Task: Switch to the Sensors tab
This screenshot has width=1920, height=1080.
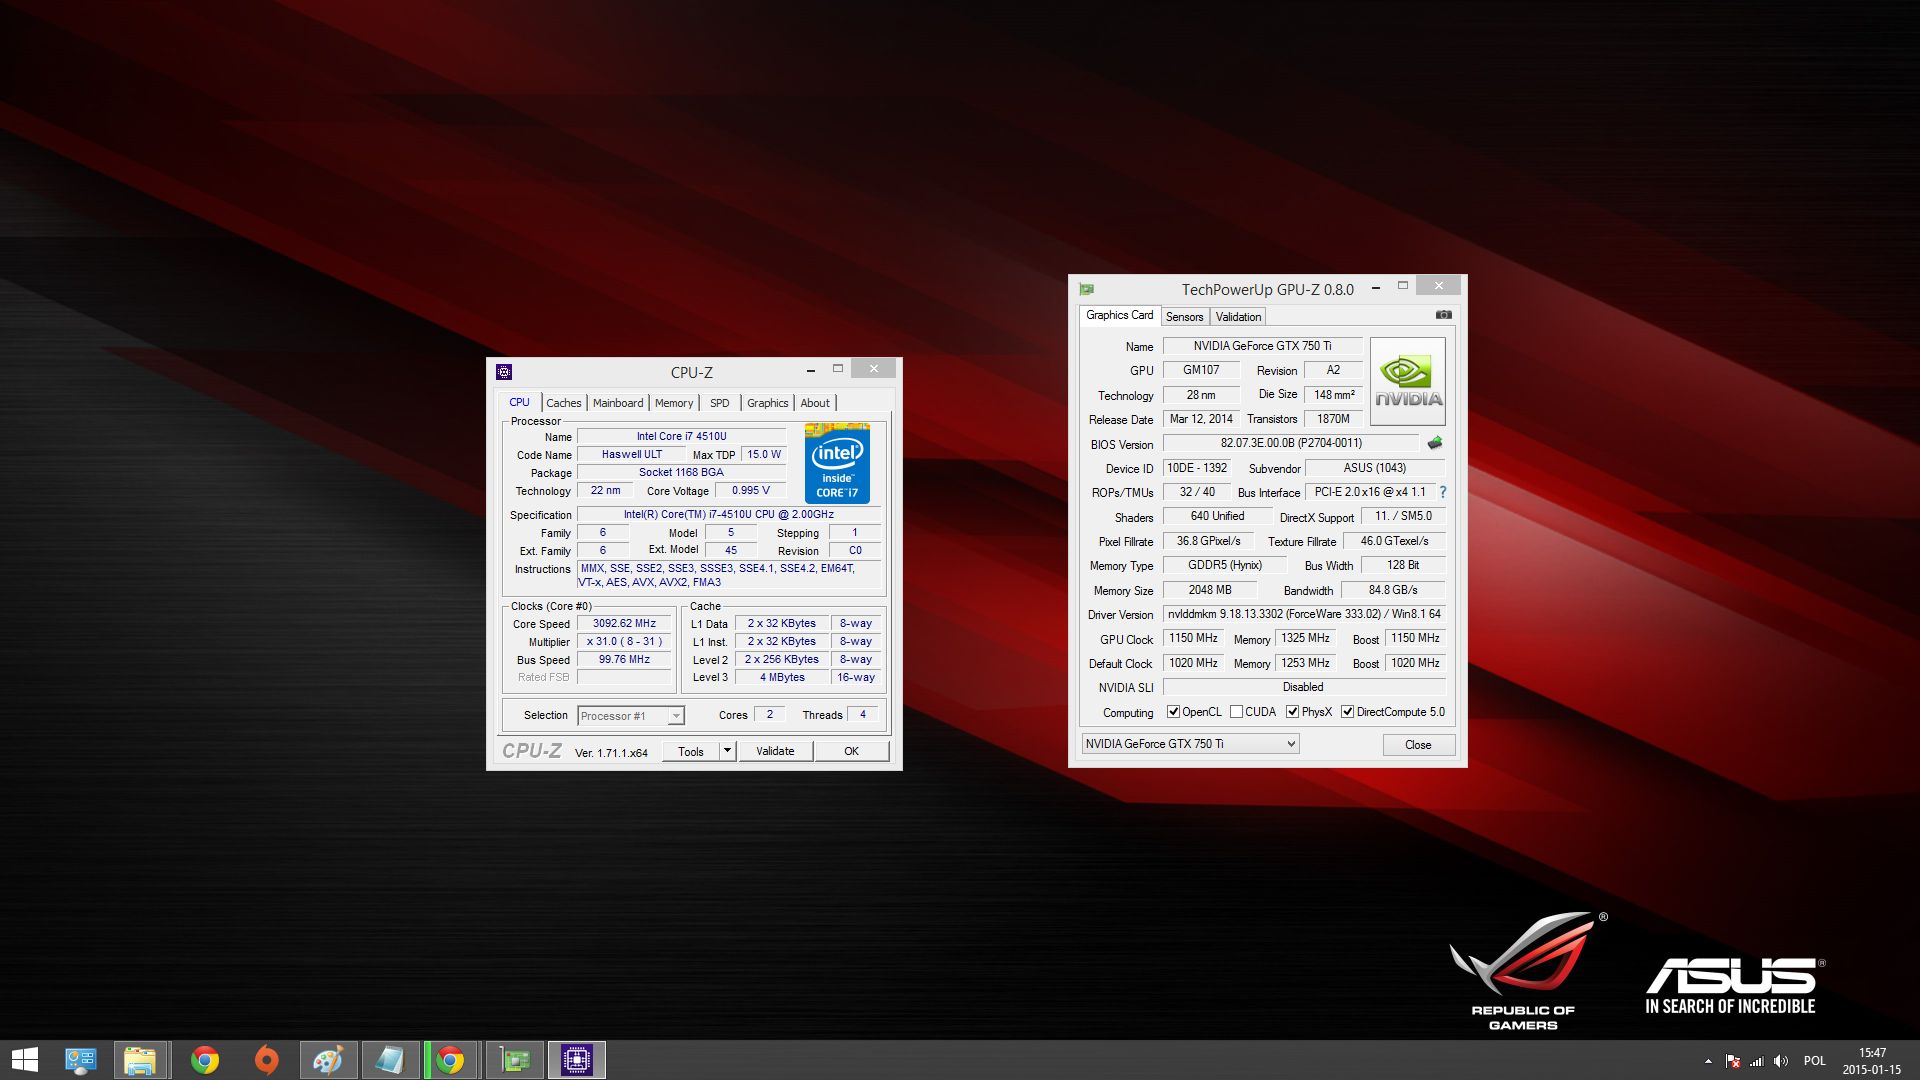Action: 1184,317
